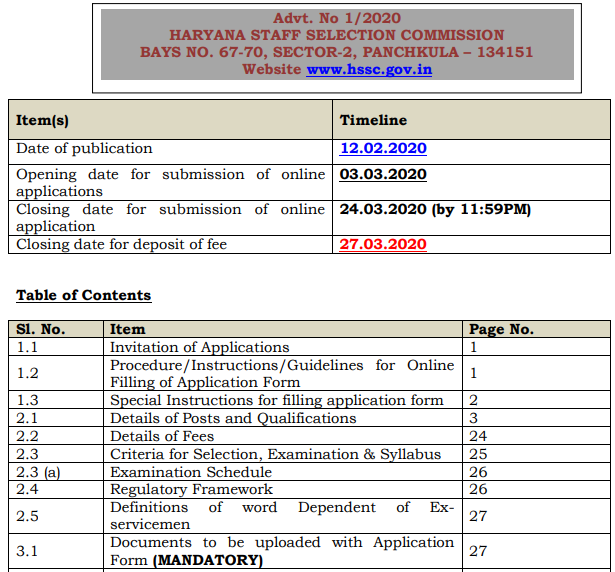
Task: Click the 12.02.2020 publication date link
Action: (383, 148)
